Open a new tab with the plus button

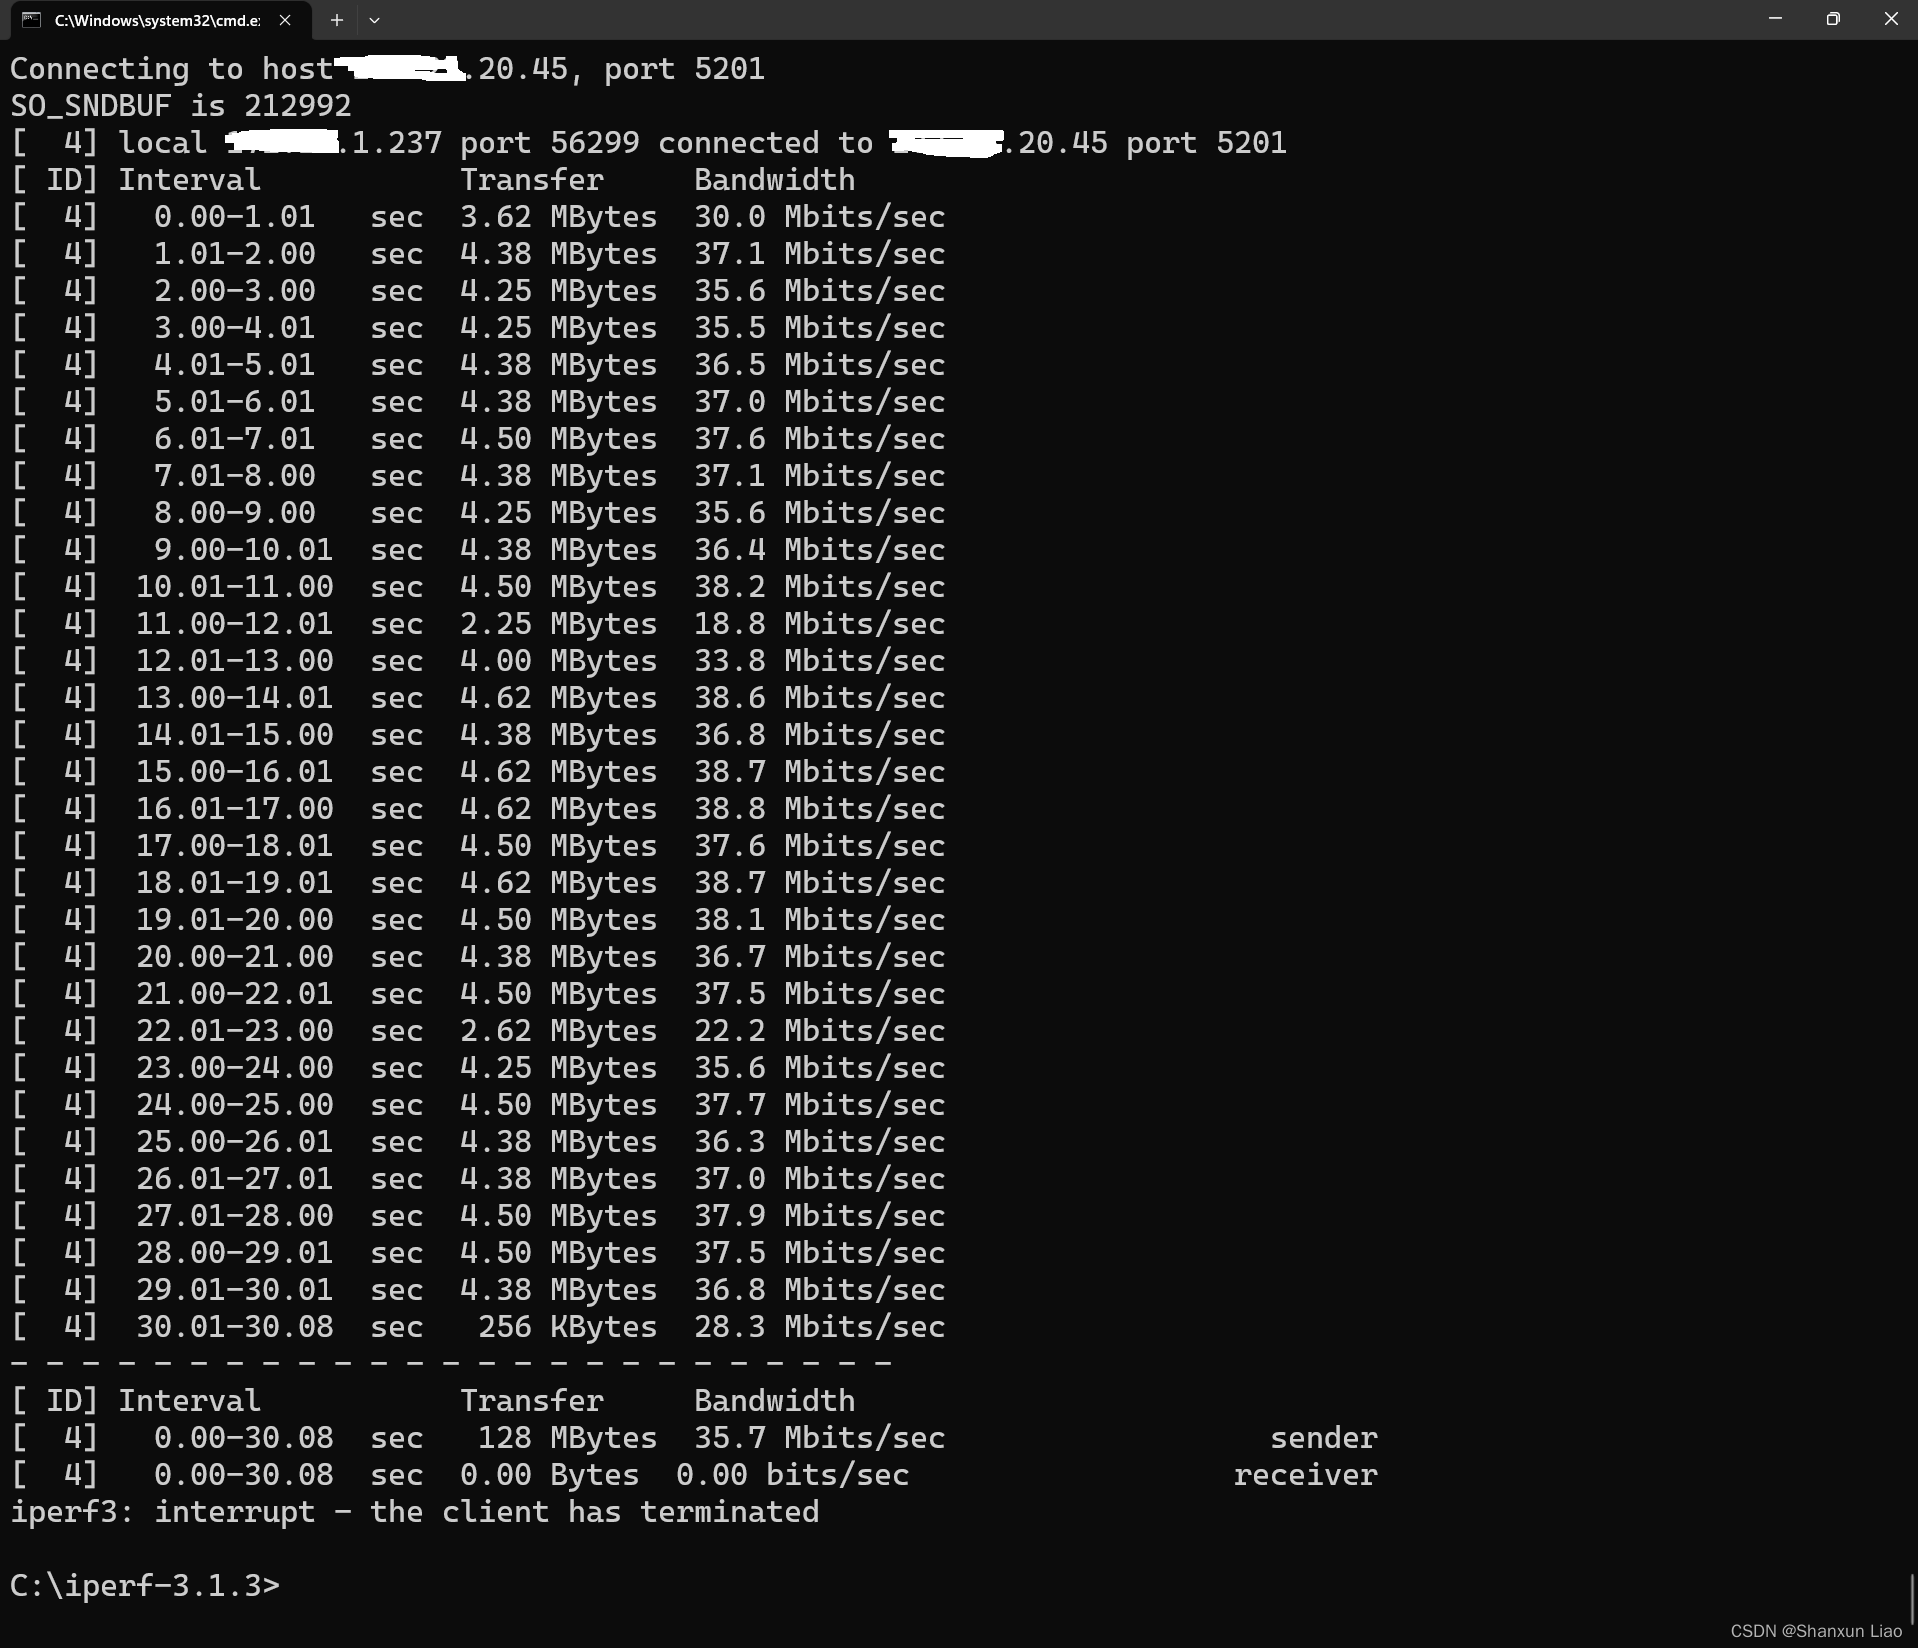point(336,19)
